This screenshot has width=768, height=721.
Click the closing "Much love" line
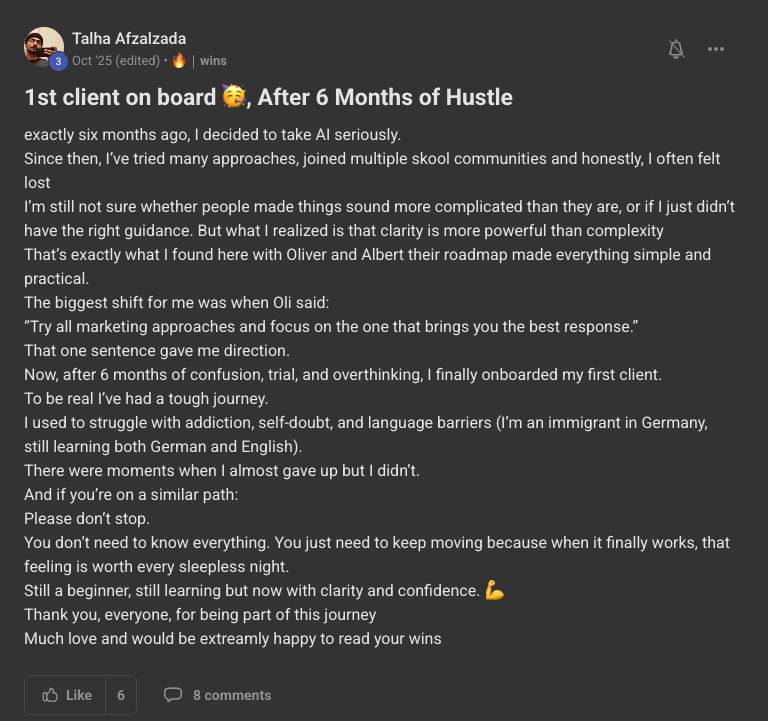coord(232,639)
